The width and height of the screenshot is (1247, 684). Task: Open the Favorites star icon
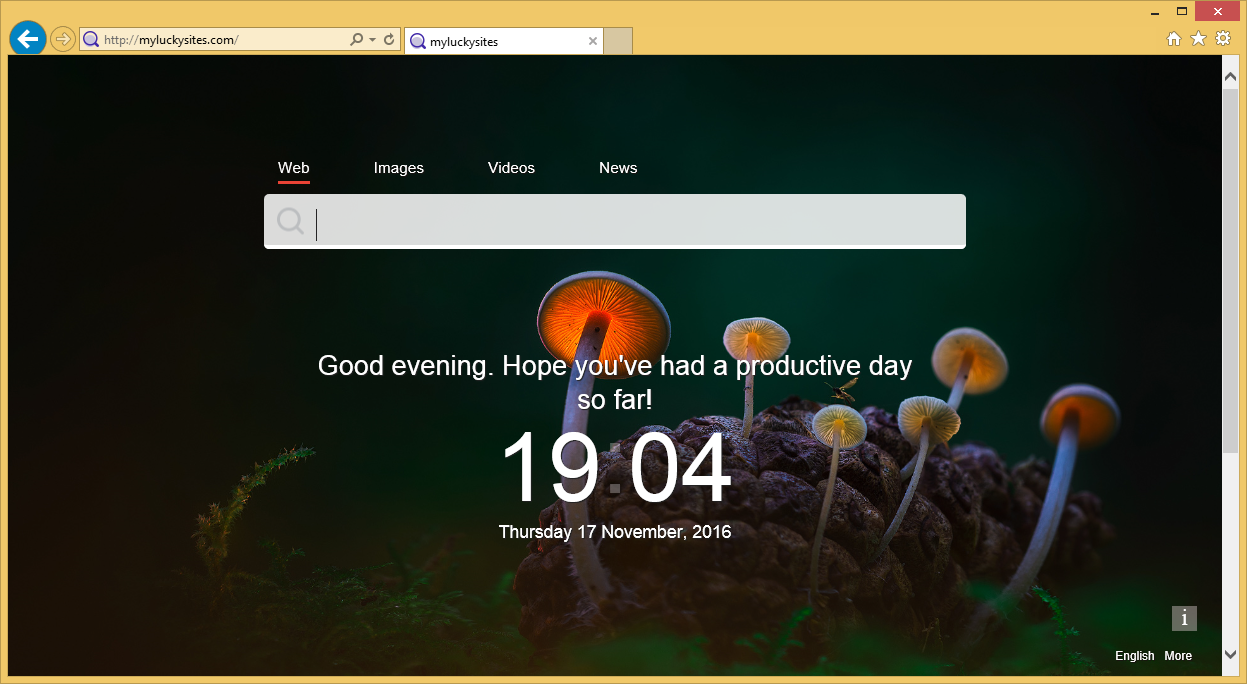coord(1198,39)
